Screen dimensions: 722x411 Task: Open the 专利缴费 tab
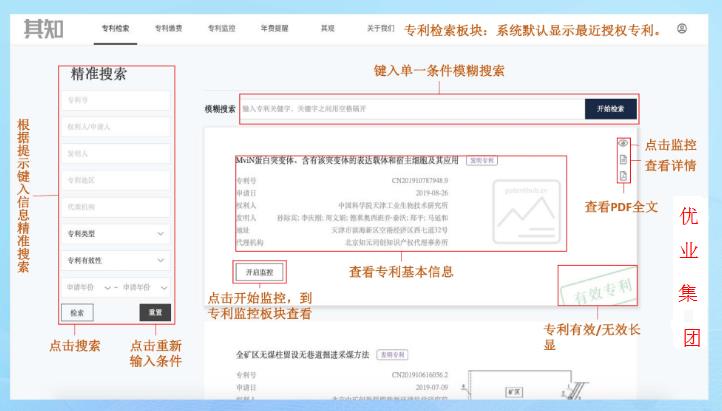point(169,29)
